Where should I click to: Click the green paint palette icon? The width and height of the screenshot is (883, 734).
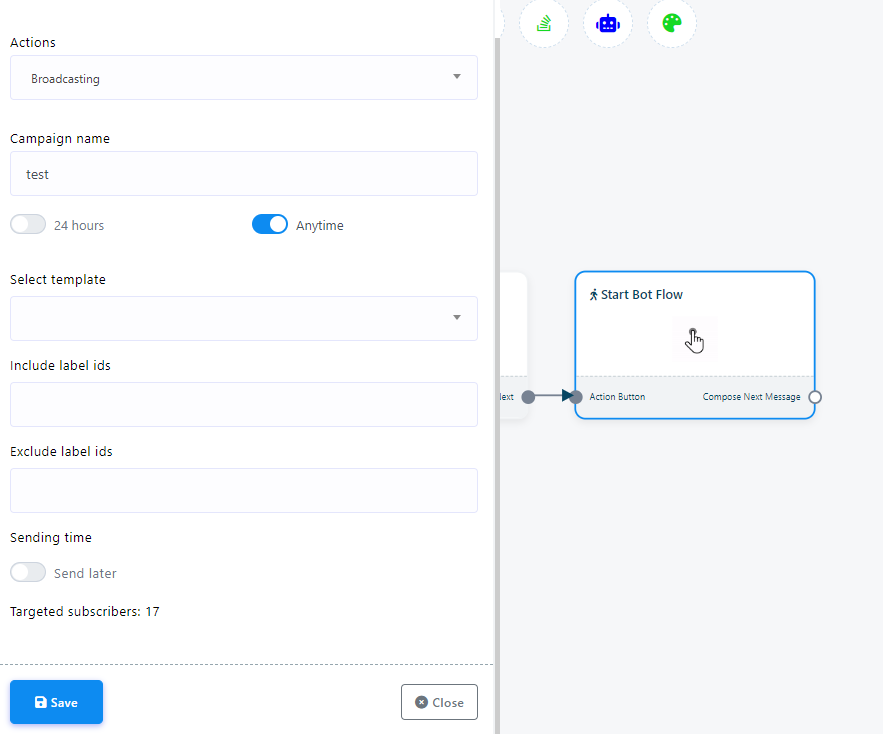pyautogui.click(x=672, y=23)
